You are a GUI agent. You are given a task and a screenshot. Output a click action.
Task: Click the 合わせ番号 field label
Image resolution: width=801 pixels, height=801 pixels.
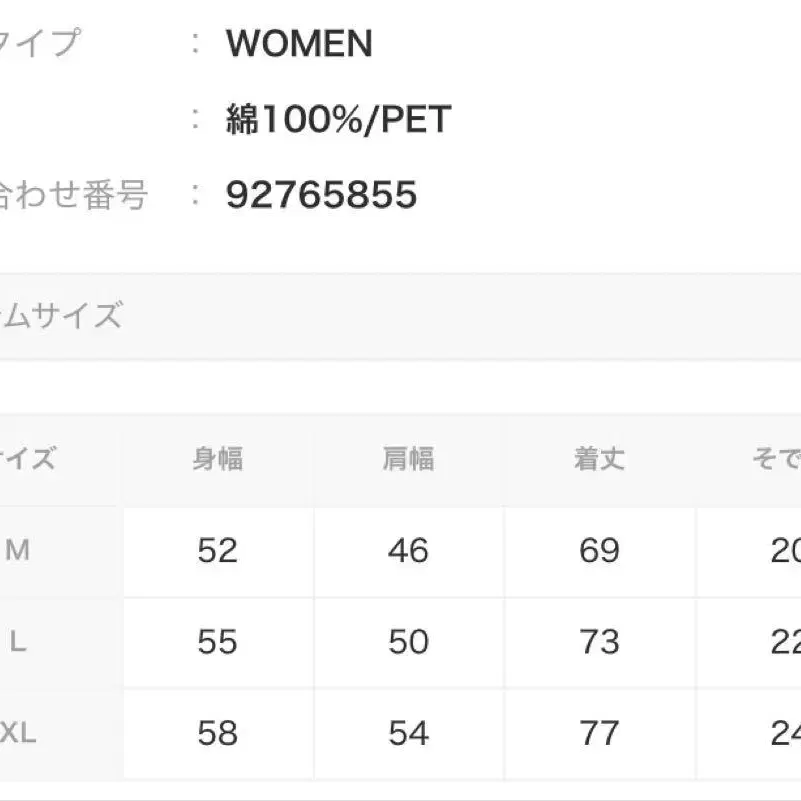pos(72,194)
